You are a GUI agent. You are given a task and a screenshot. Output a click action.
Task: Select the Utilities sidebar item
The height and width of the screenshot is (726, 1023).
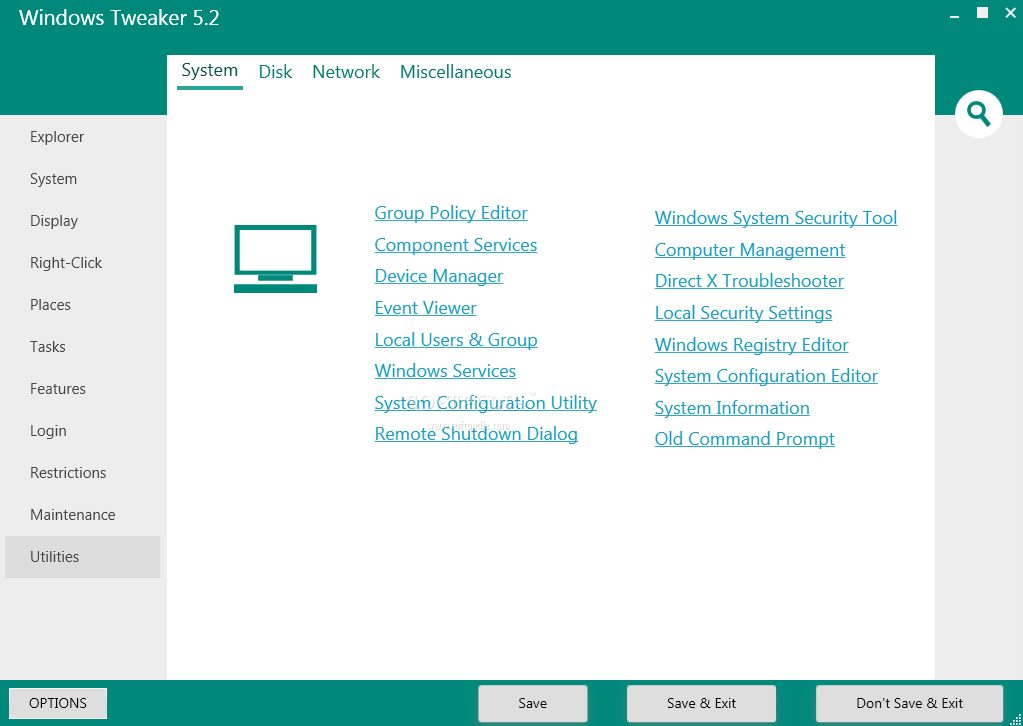(82, 557)
